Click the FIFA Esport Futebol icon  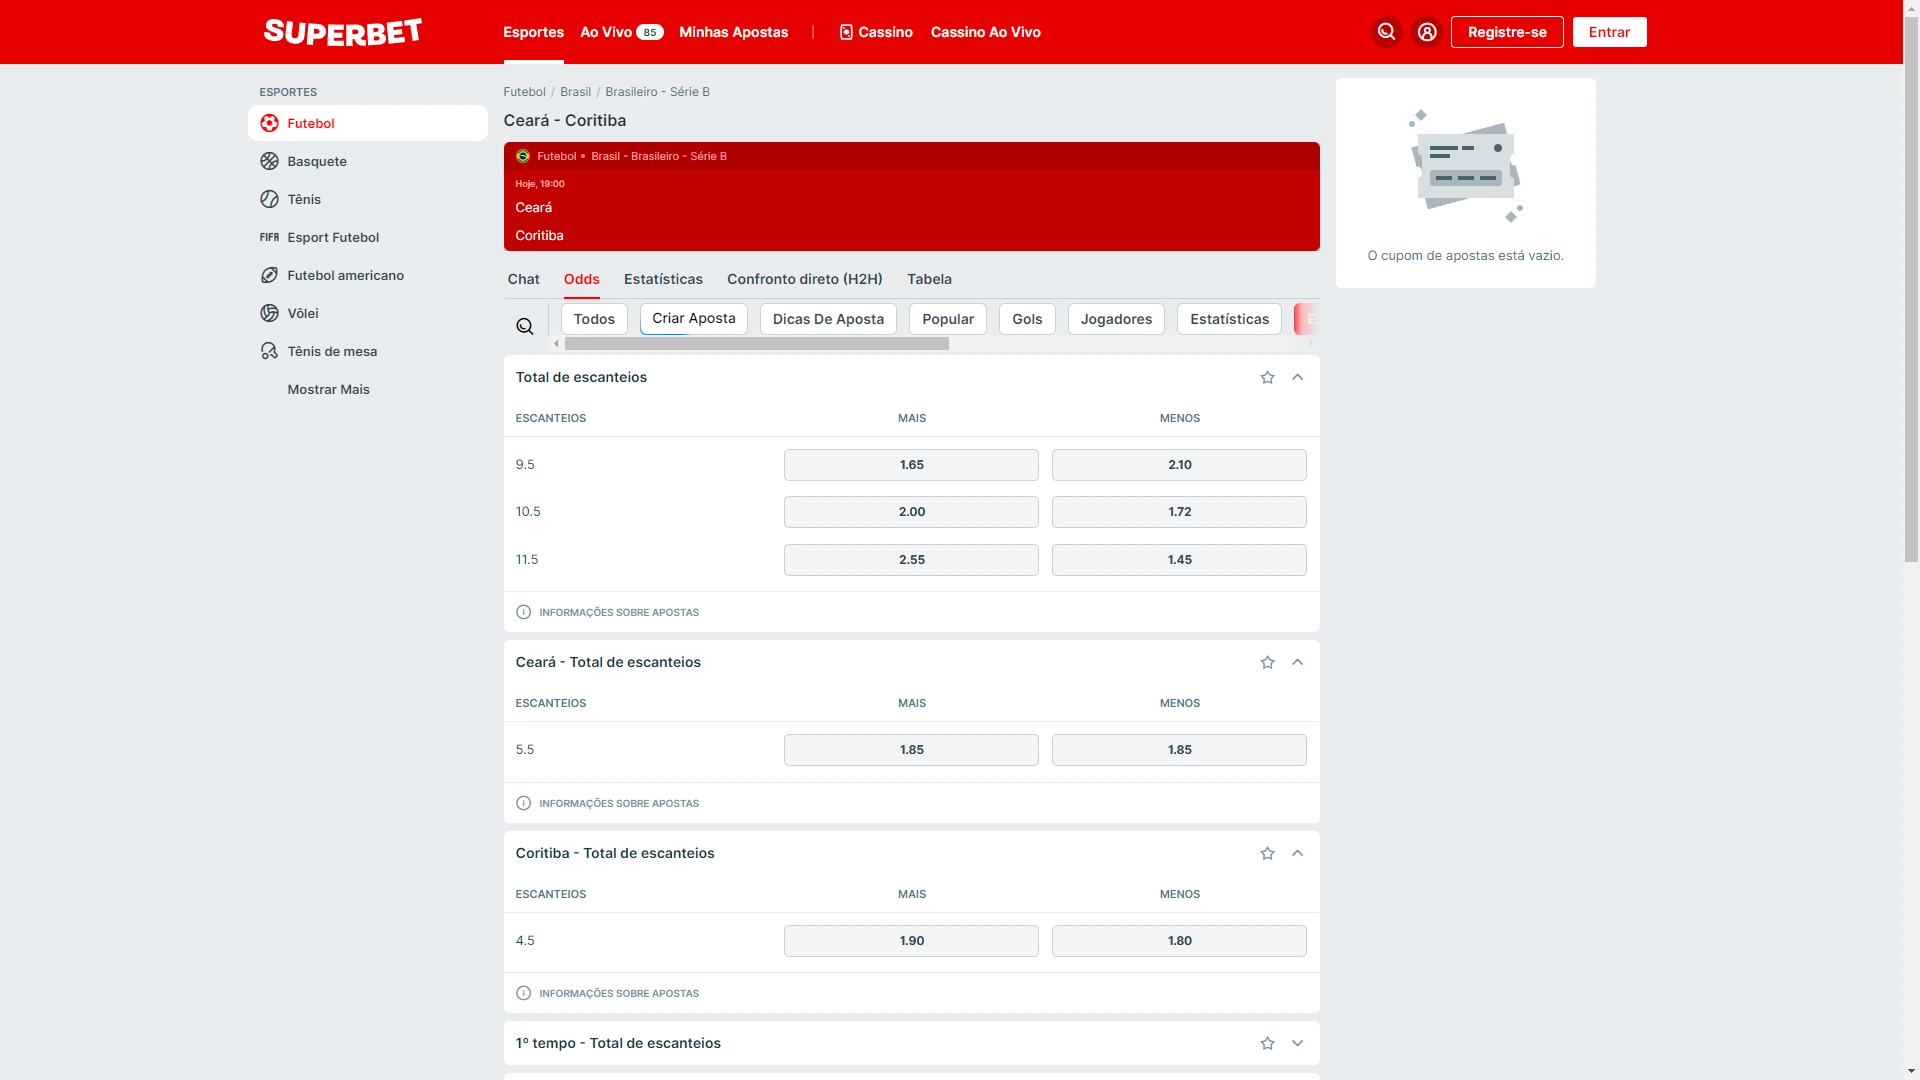tap(269, 237)
